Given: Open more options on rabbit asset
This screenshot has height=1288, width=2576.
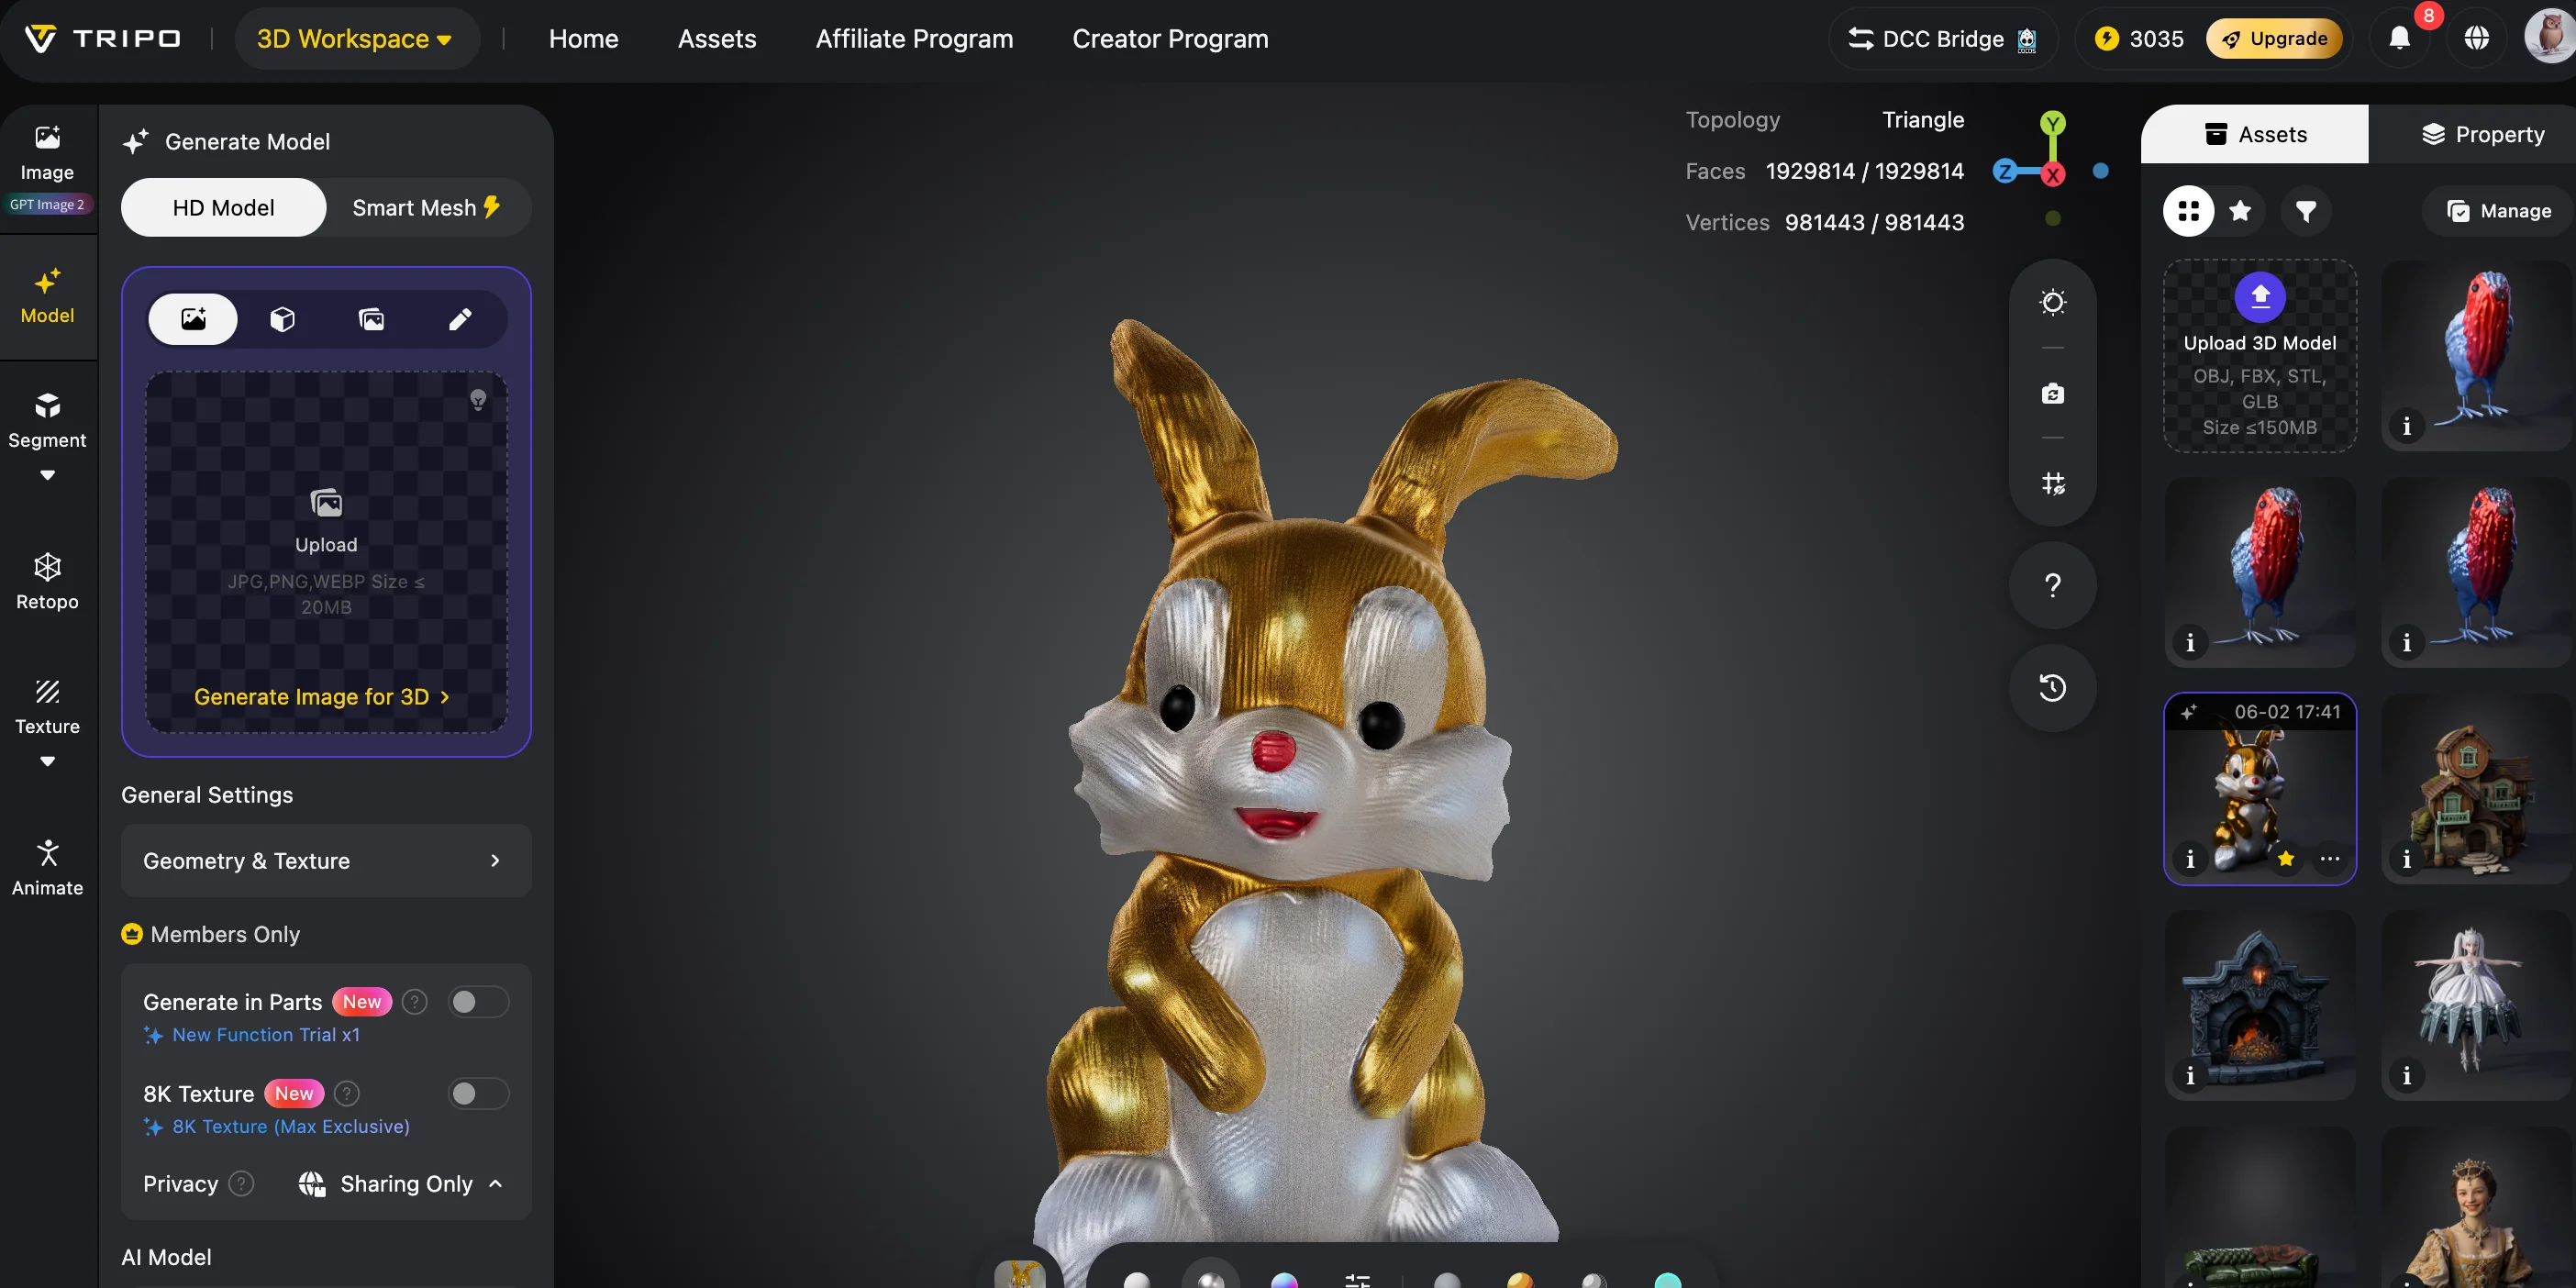Looking at the screenshot, I should tap(2329, 859).
